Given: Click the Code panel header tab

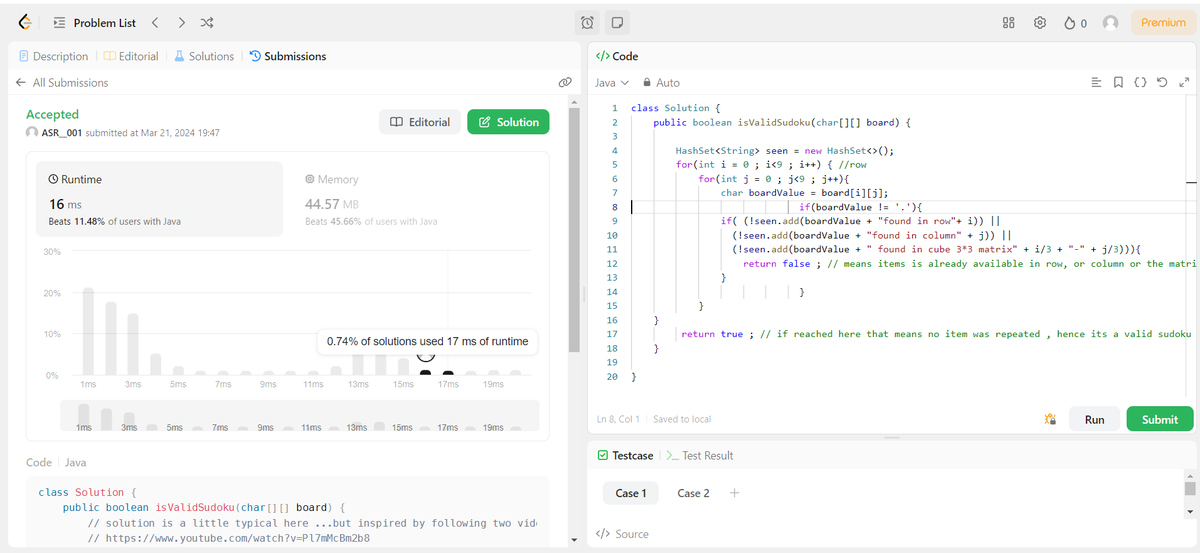Looking at the screenshot, I should point(617,56).
